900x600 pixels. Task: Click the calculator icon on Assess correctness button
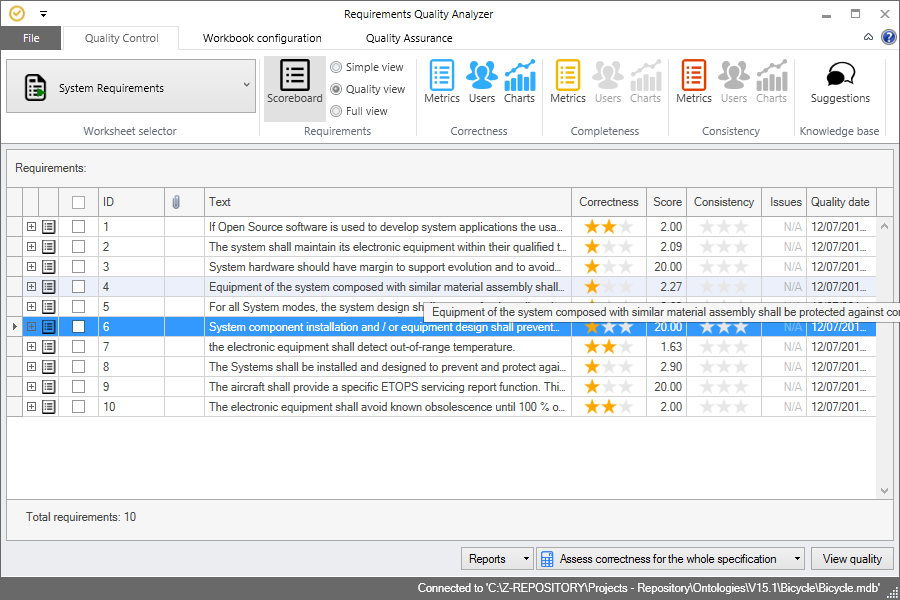(547, 559)
